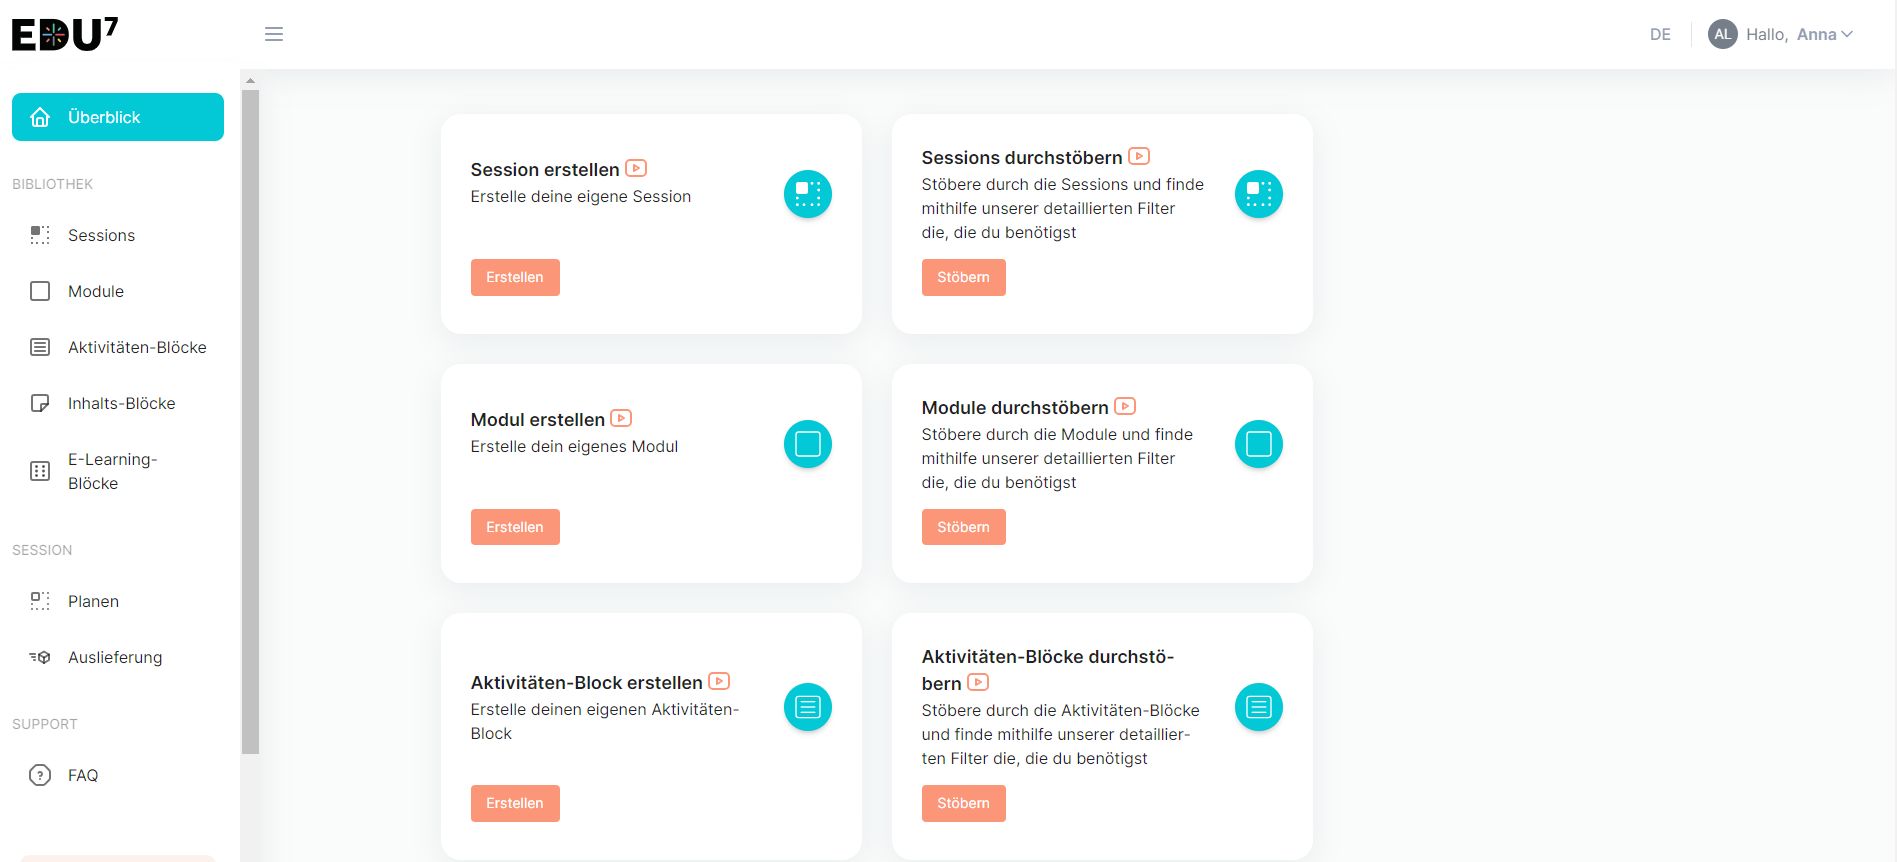This screenshot has width=1897, height=862.
Task: Switch language via DE selector
Action: 1660,34
